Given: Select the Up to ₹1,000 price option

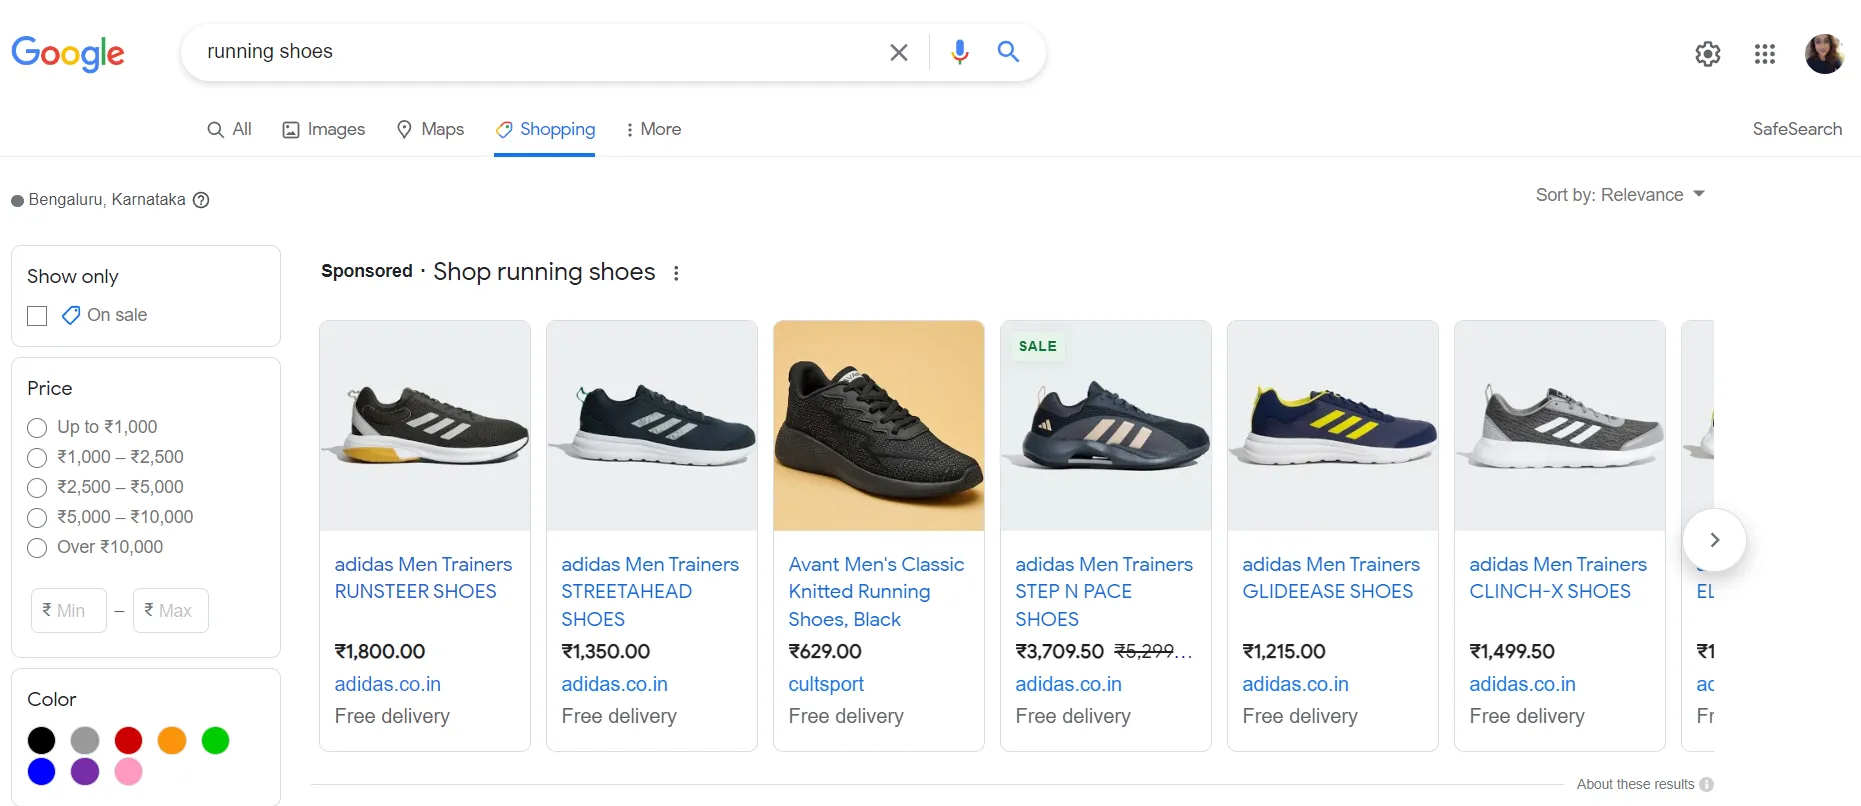Looking at the screenshot, I should pyautogui.click(x=37, y=428).
